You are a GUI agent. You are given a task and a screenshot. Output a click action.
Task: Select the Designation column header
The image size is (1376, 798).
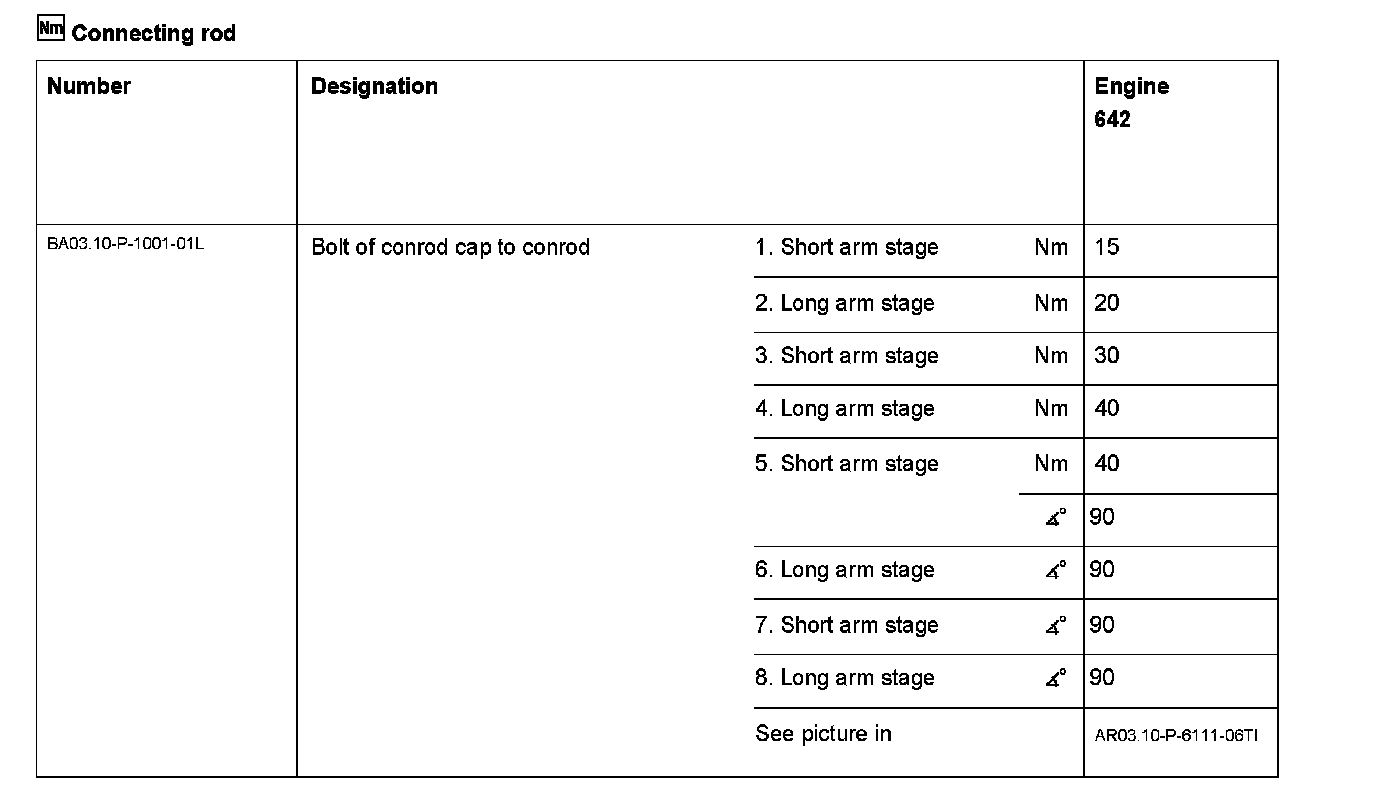[x=374, y=86]
